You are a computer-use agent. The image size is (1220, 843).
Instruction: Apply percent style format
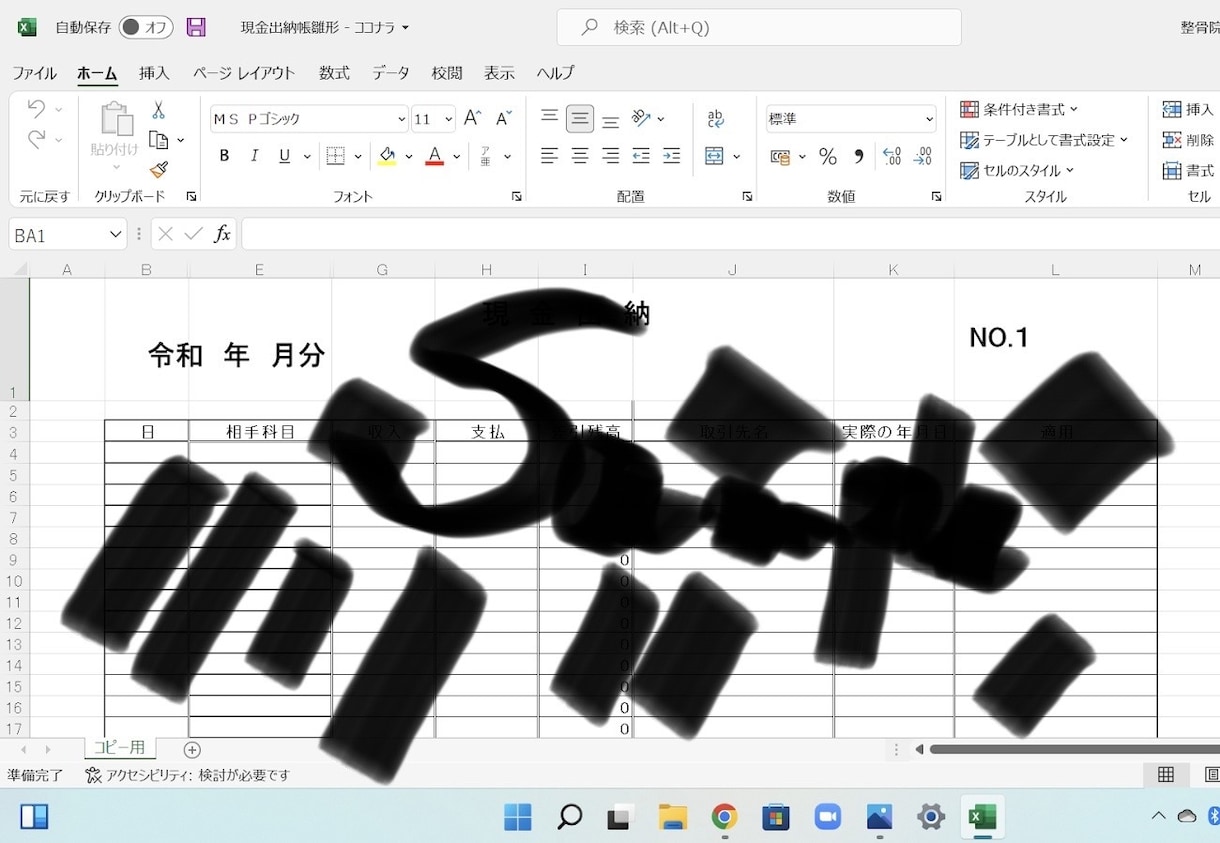pyautogui.click(x=828, y=156)
